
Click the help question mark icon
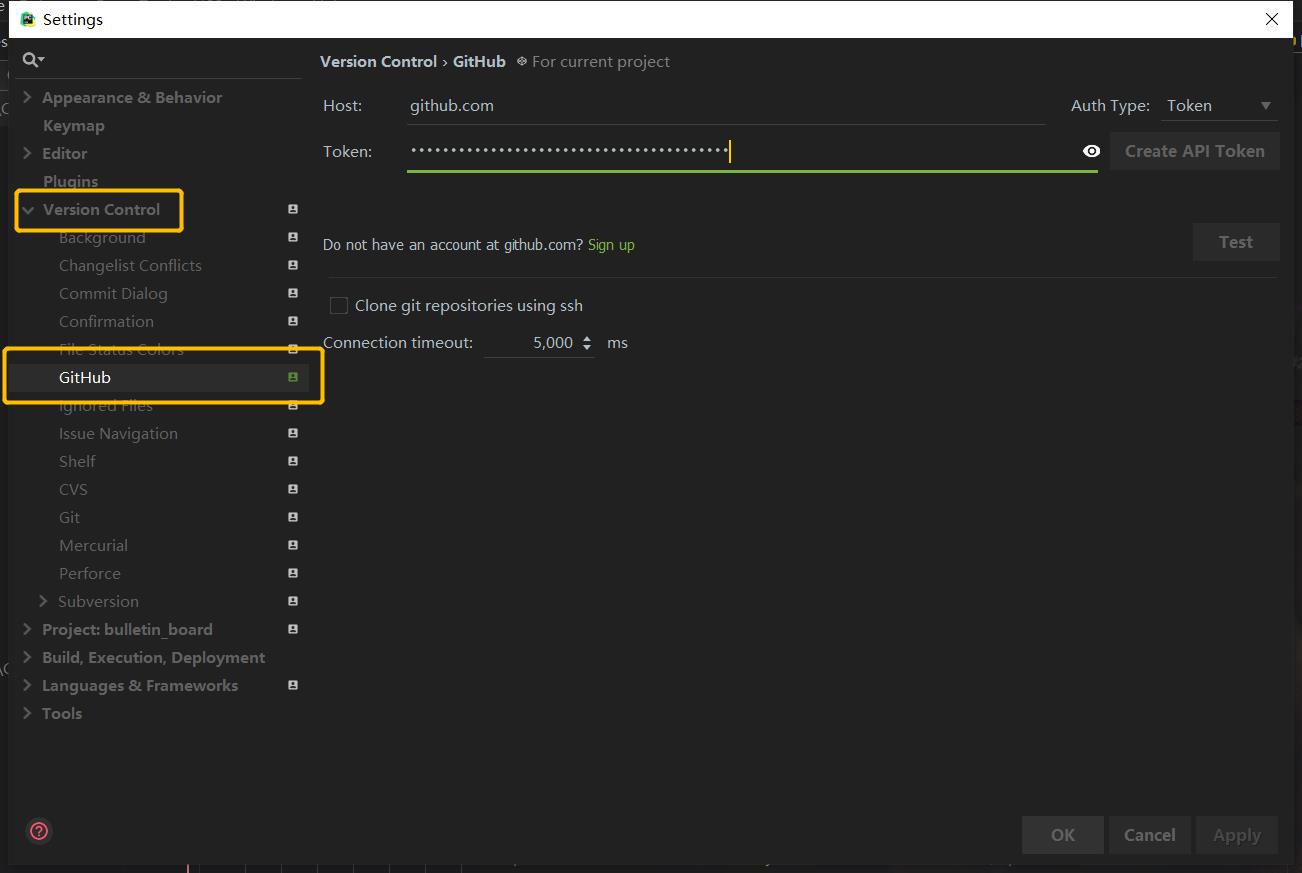point(39,831)
